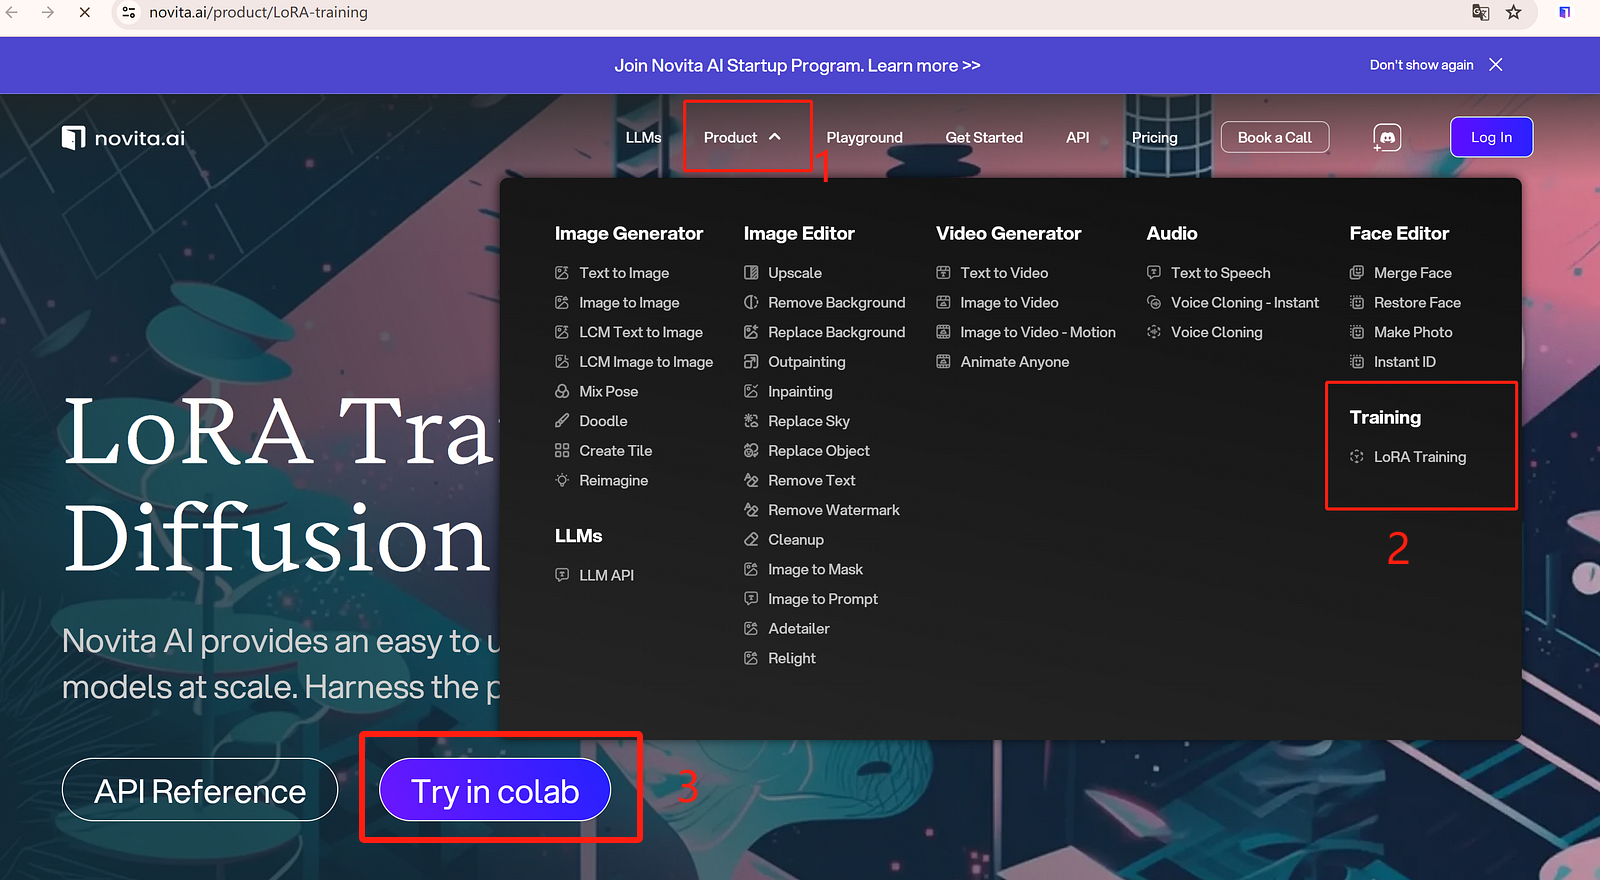Click the browser address bar URL
This screenshot has height=880, width=1600.
point(258,12)
